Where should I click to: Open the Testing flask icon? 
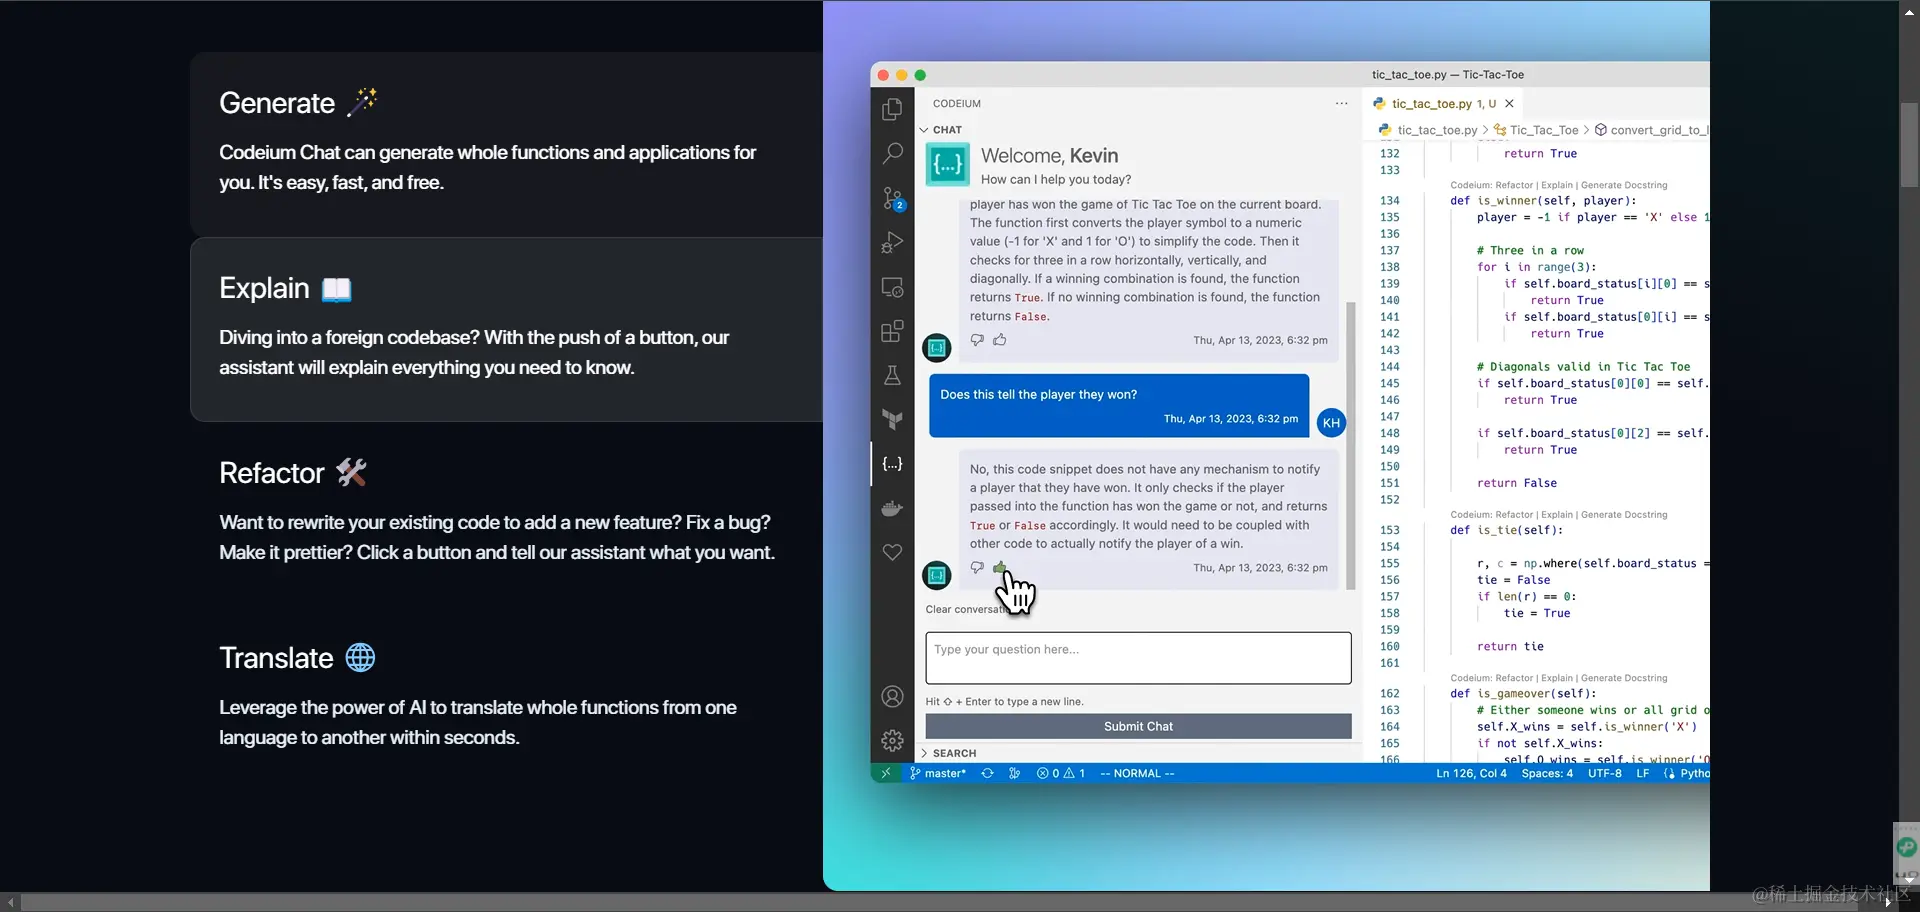coord(892,375)
